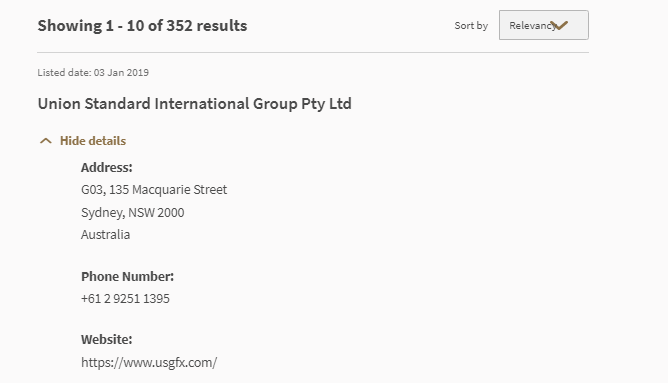
Task: Click the Listed date 03 Jan 2019 text
Action: (x=93, y=72)
